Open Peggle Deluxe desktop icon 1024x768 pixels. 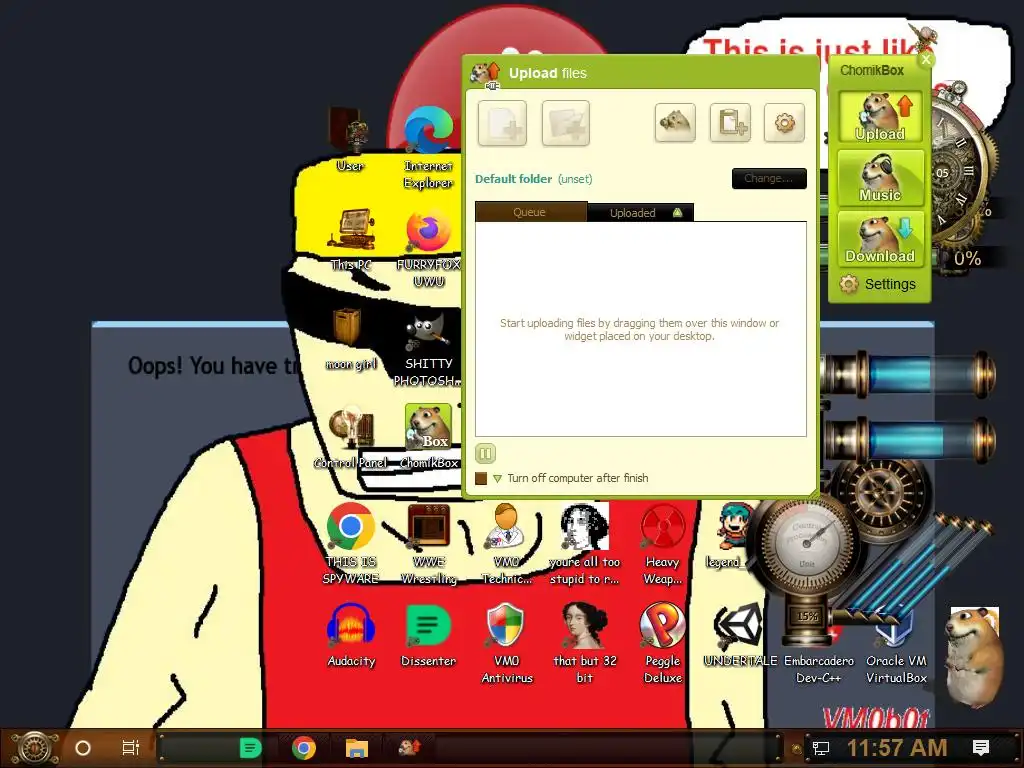(x=662, y=643)
